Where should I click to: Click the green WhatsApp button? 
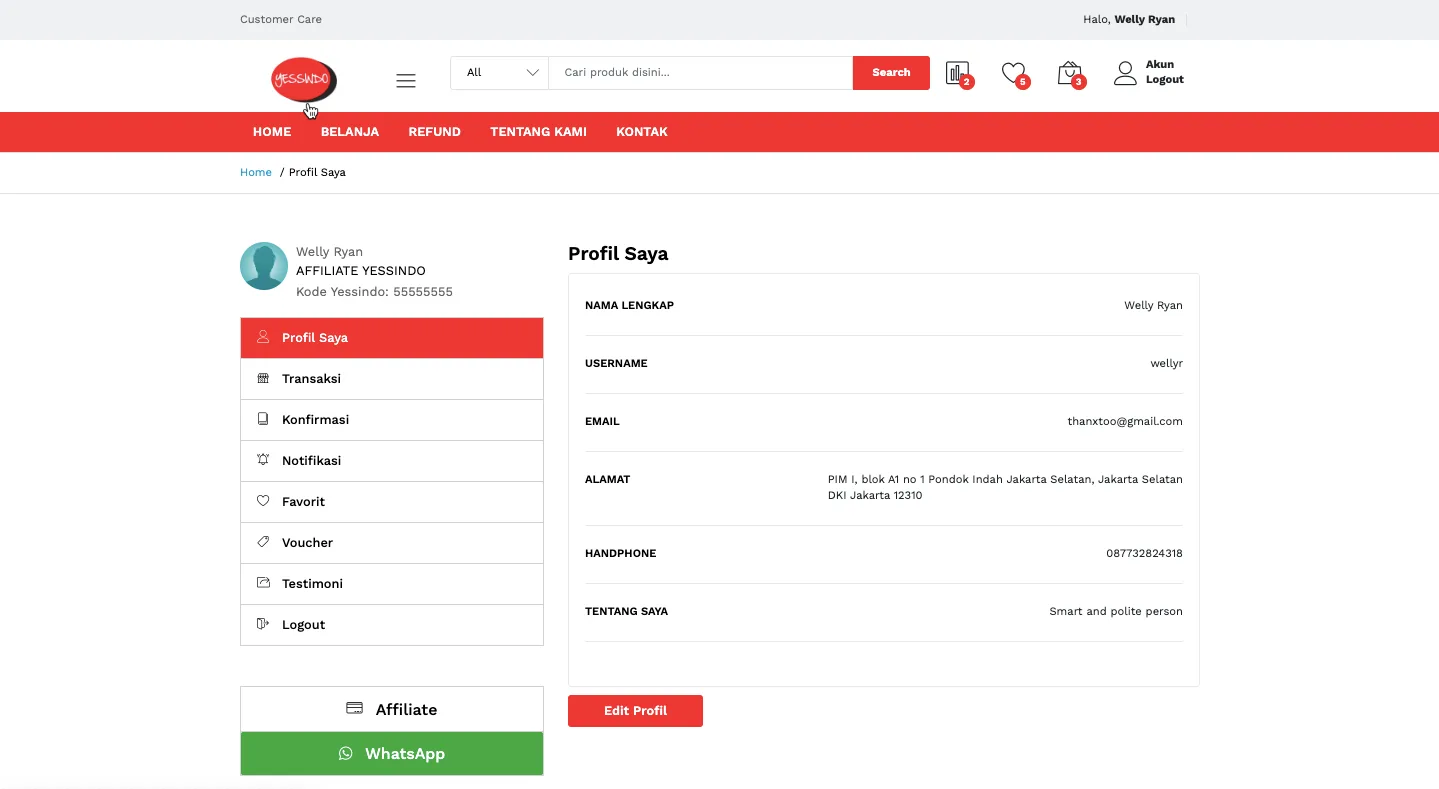tap(392, 754)
